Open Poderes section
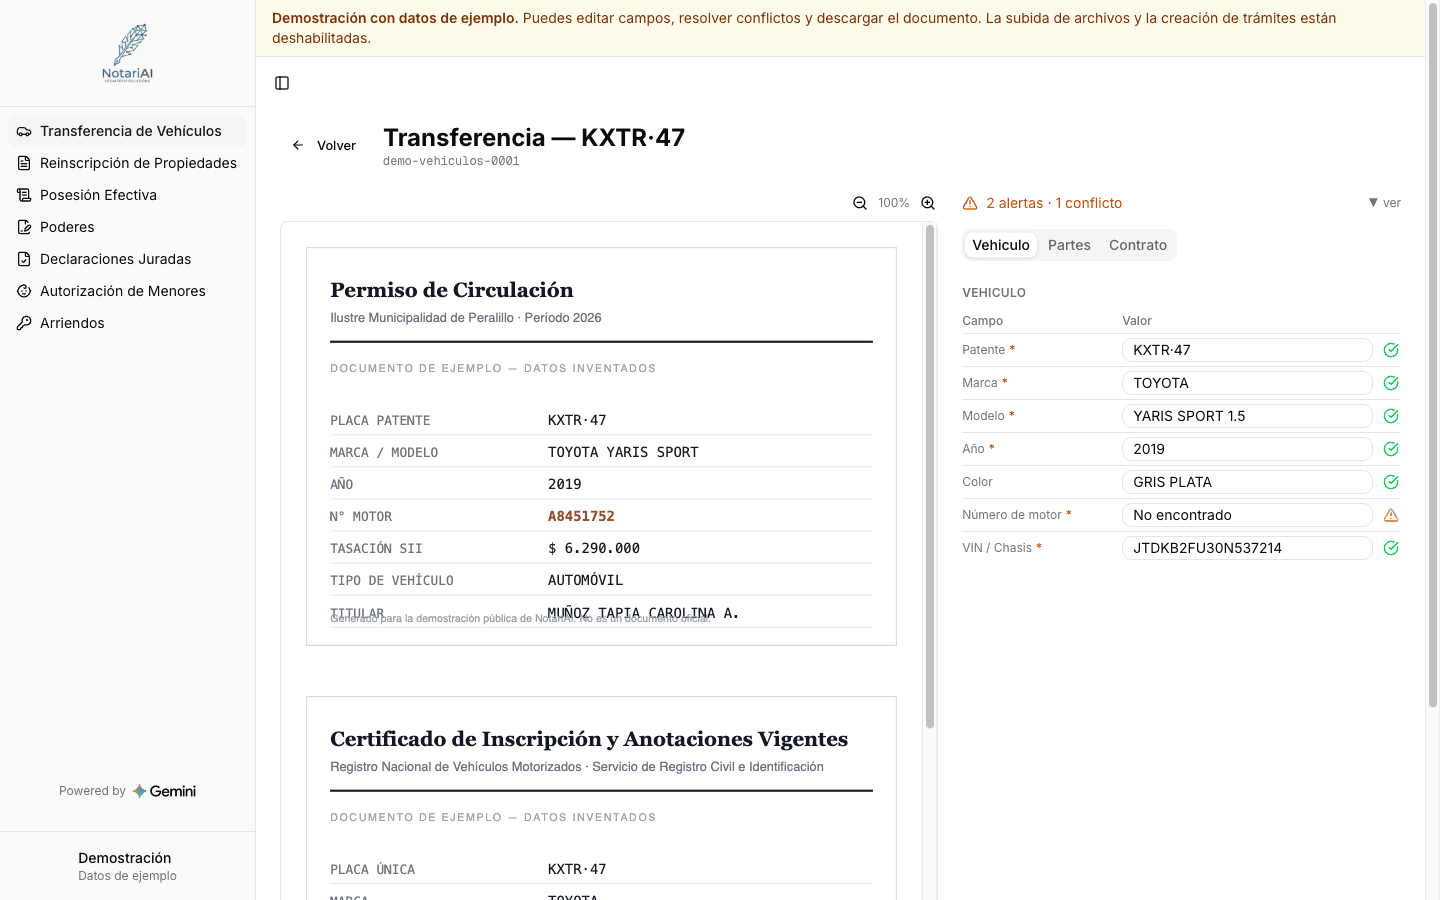The image size is (1440, 900). point(127,227)
